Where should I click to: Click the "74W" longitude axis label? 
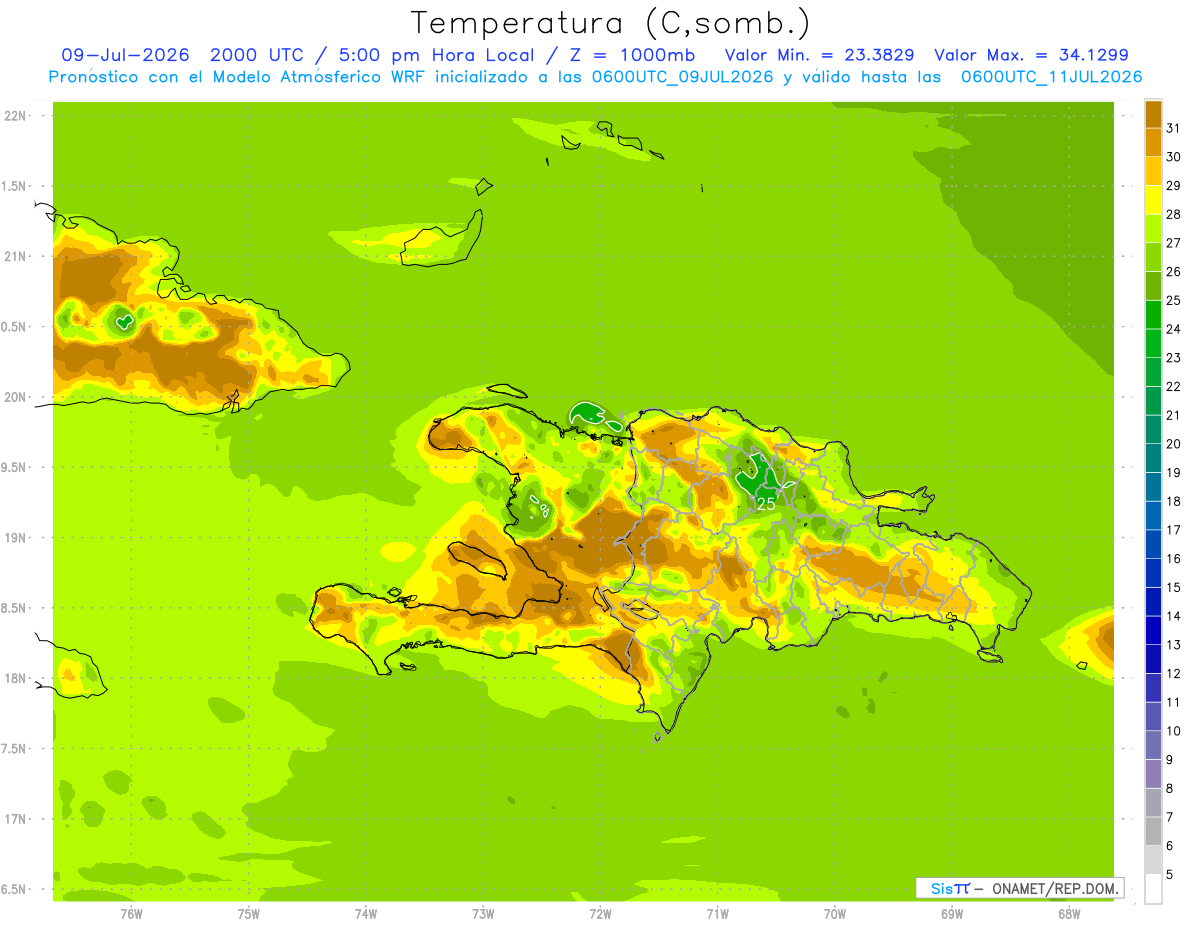366,913
